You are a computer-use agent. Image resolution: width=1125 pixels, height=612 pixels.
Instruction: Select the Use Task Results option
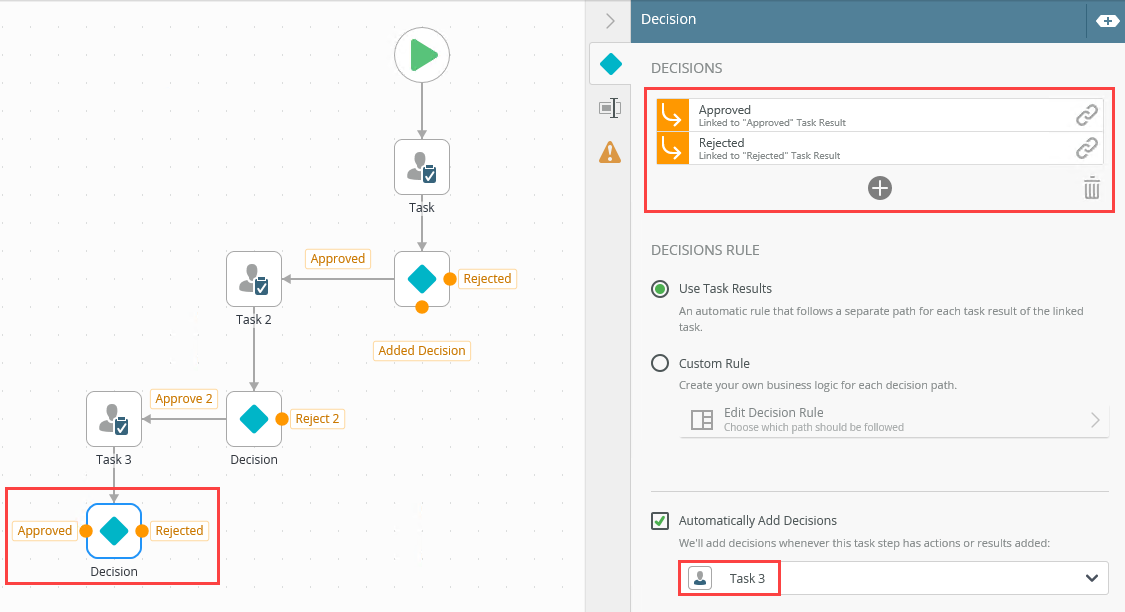(660, 289)
